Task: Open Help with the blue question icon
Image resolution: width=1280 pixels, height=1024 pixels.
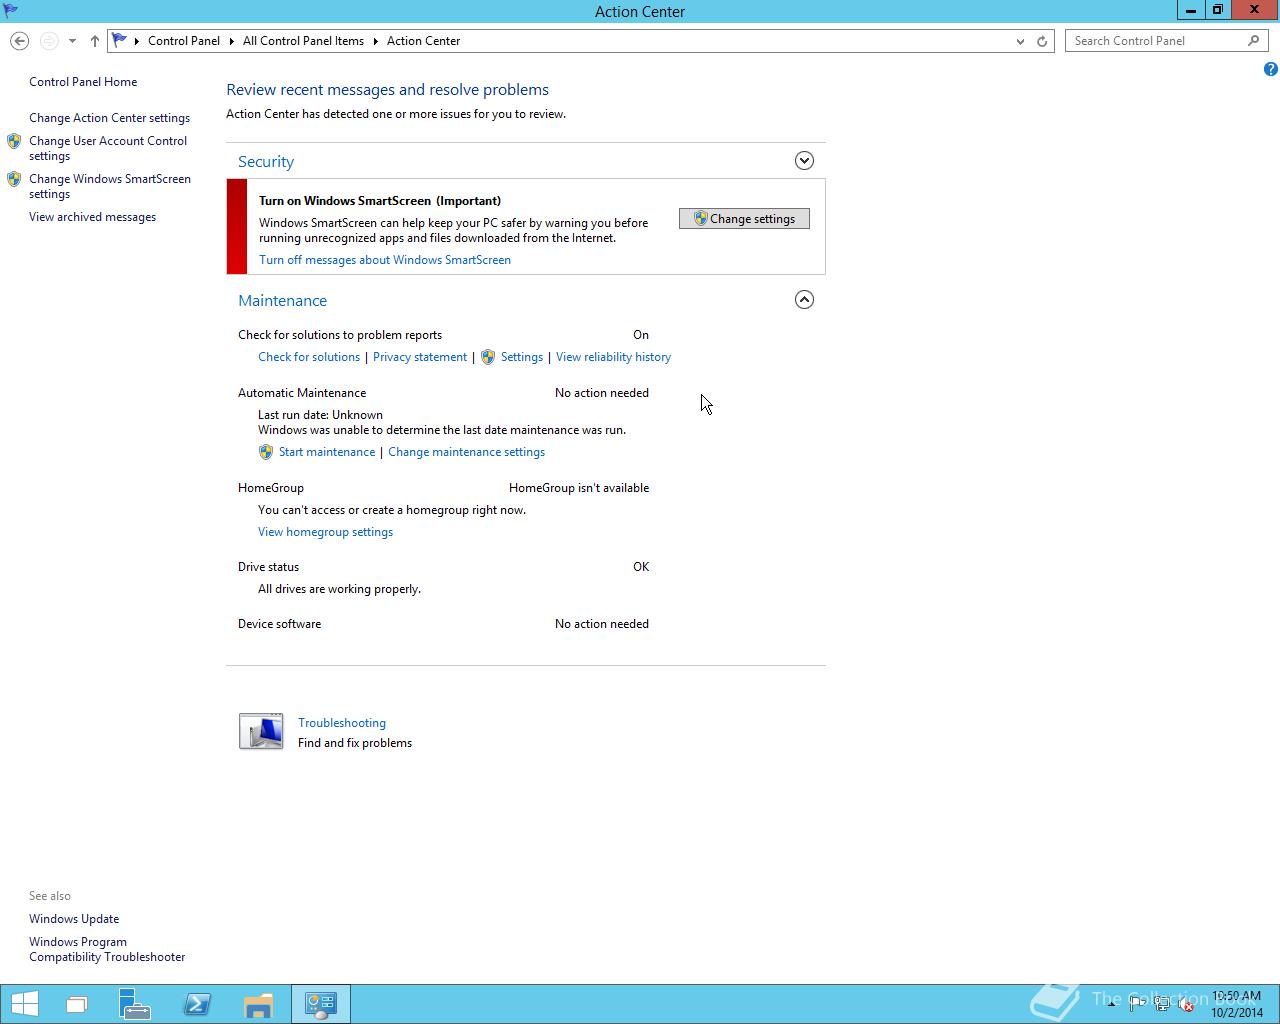Action: [1270, 69]
